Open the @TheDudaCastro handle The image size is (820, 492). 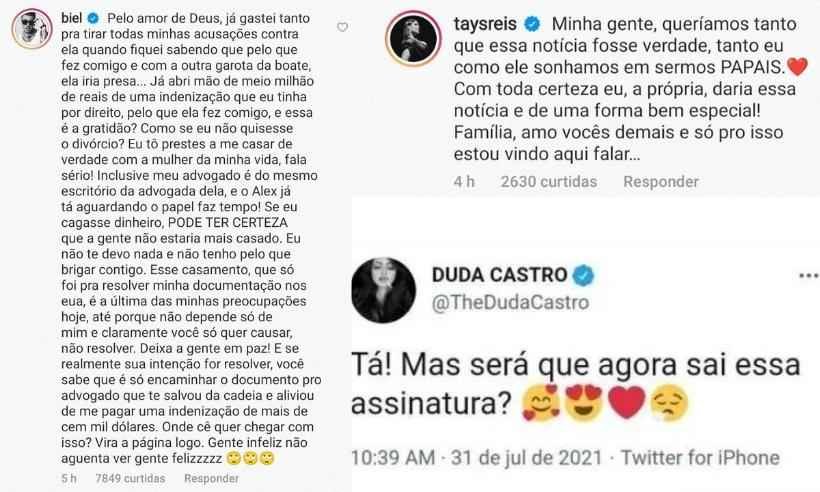[x=510, y=303]
